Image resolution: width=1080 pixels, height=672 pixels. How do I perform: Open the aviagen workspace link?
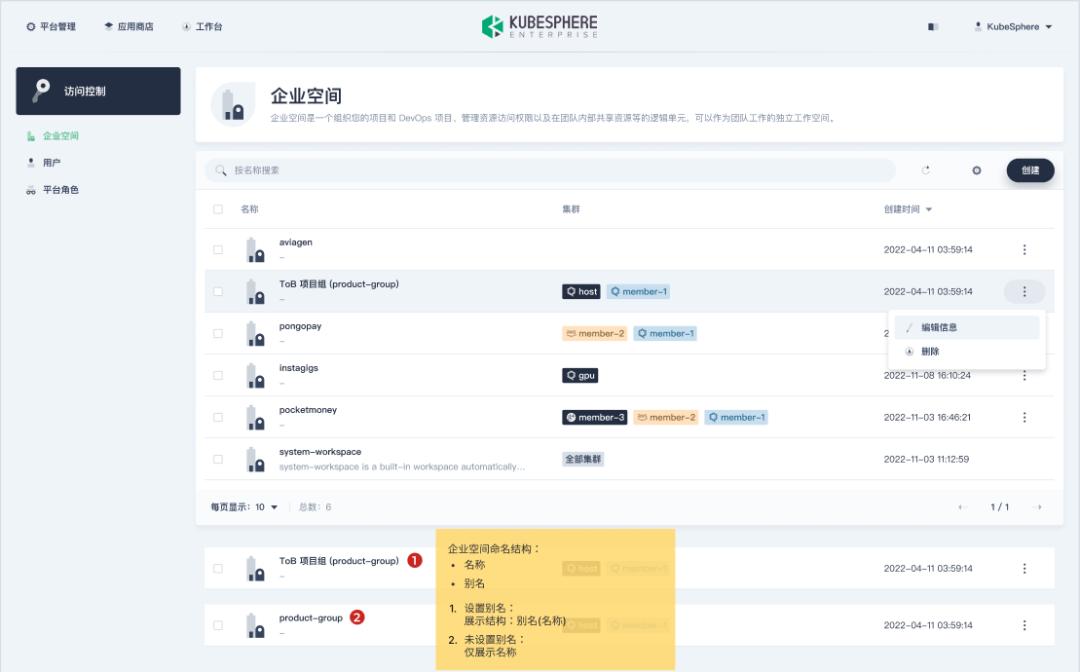295,242
